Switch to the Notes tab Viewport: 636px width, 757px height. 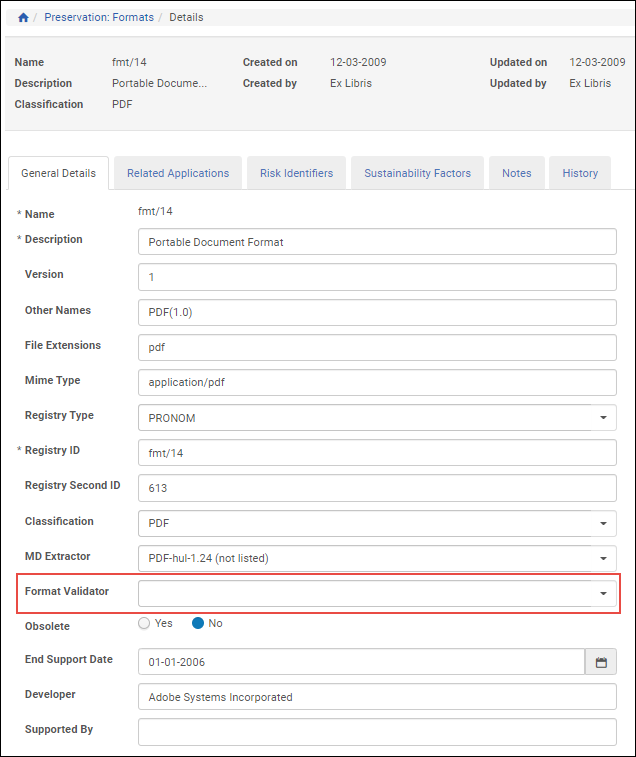[x=516, y=173]
